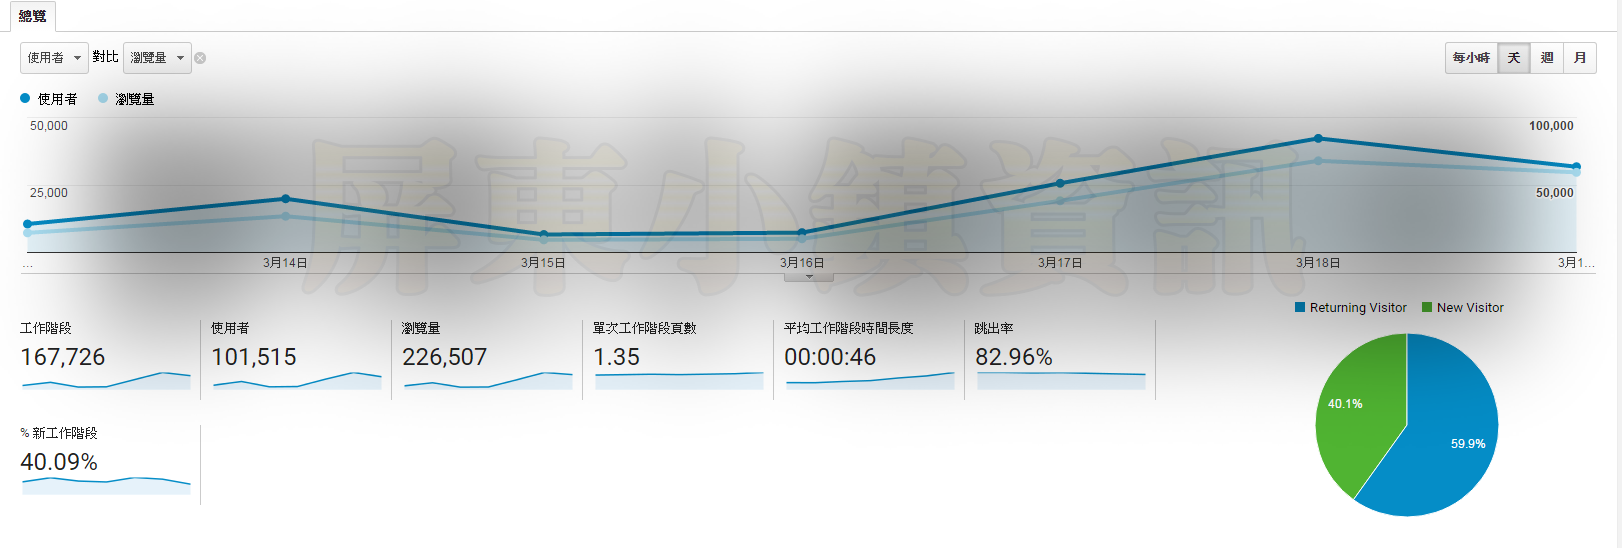Click the 3月15日 data point on the chart
This screenshot has height=548, width=1622.
tap(544, 235)
